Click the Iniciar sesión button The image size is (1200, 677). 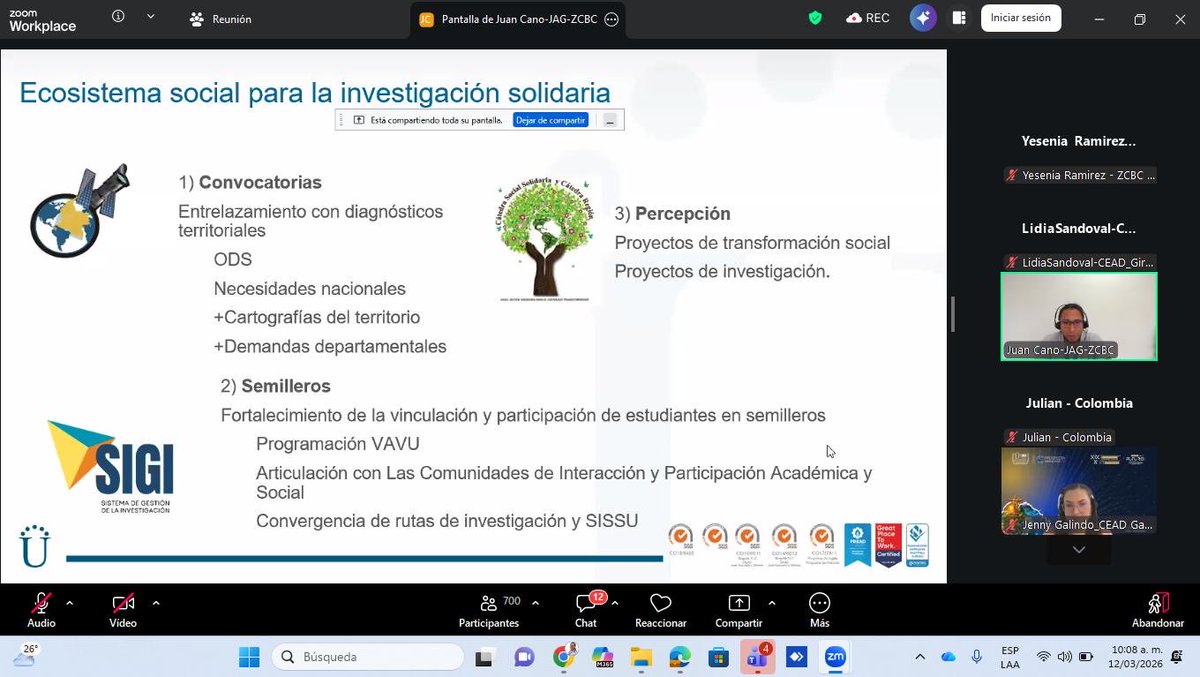[x=1021, y=17]
